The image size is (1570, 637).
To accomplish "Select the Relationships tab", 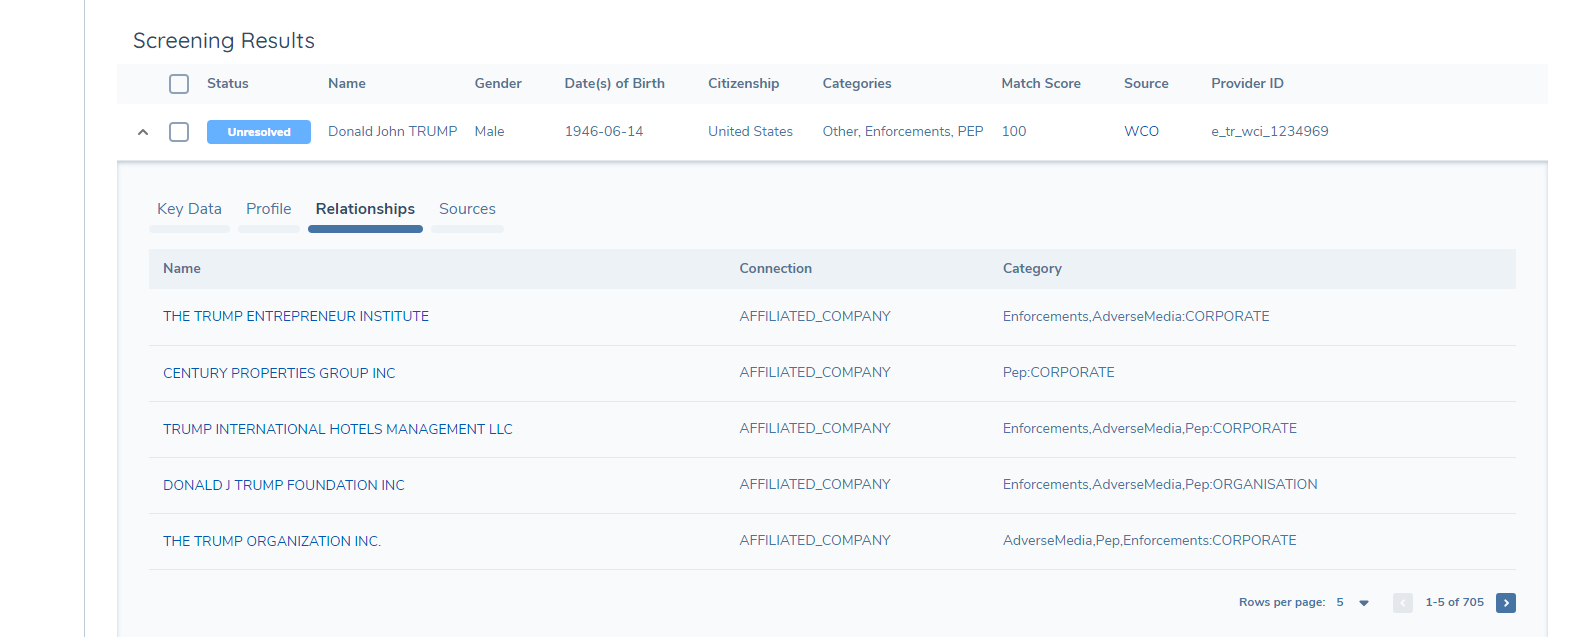I will (x=365, y=209).
